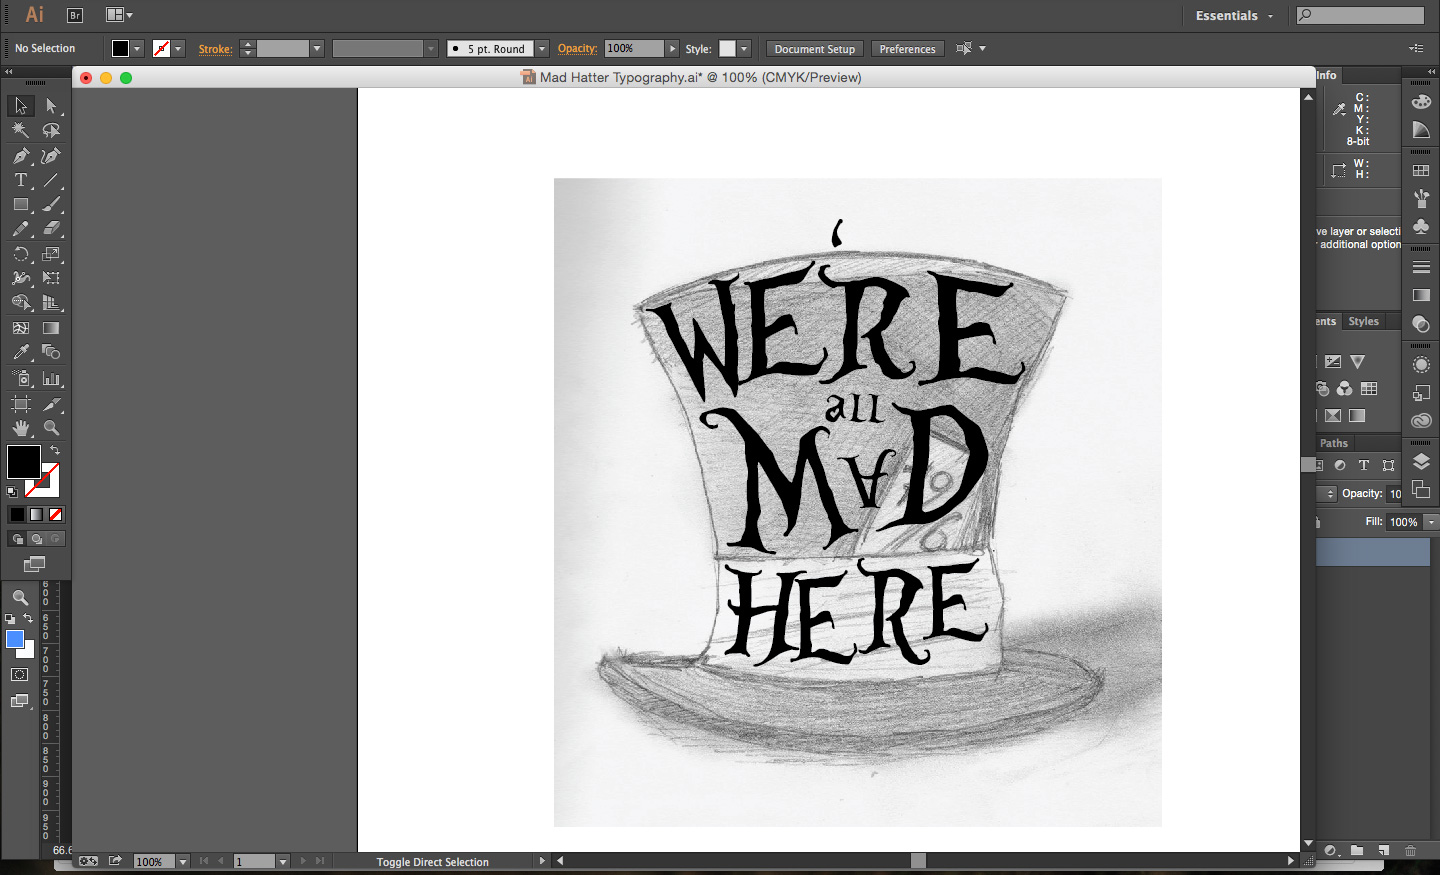Image resolution: width=1440 pixels, height=875 pixels.
Task: Enable Draw Behind mode
Action: point(36,539)
